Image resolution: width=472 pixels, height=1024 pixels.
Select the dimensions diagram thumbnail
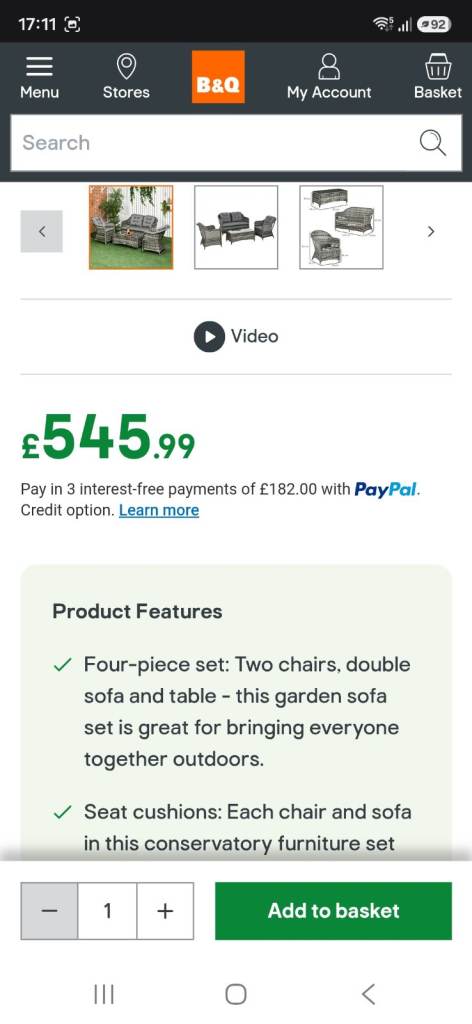tap(341, 227)
